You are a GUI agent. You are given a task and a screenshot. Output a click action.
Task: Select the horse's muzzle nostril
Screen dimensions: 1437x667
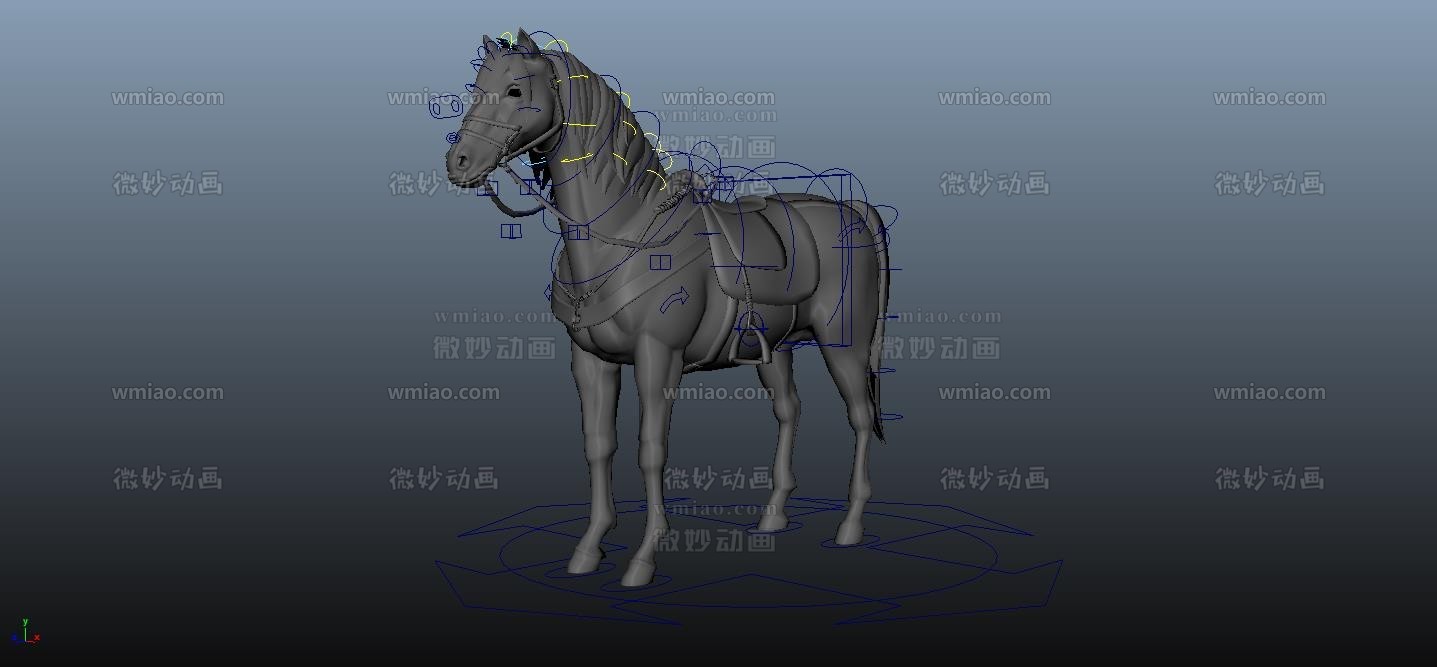(x=461, y=158)
